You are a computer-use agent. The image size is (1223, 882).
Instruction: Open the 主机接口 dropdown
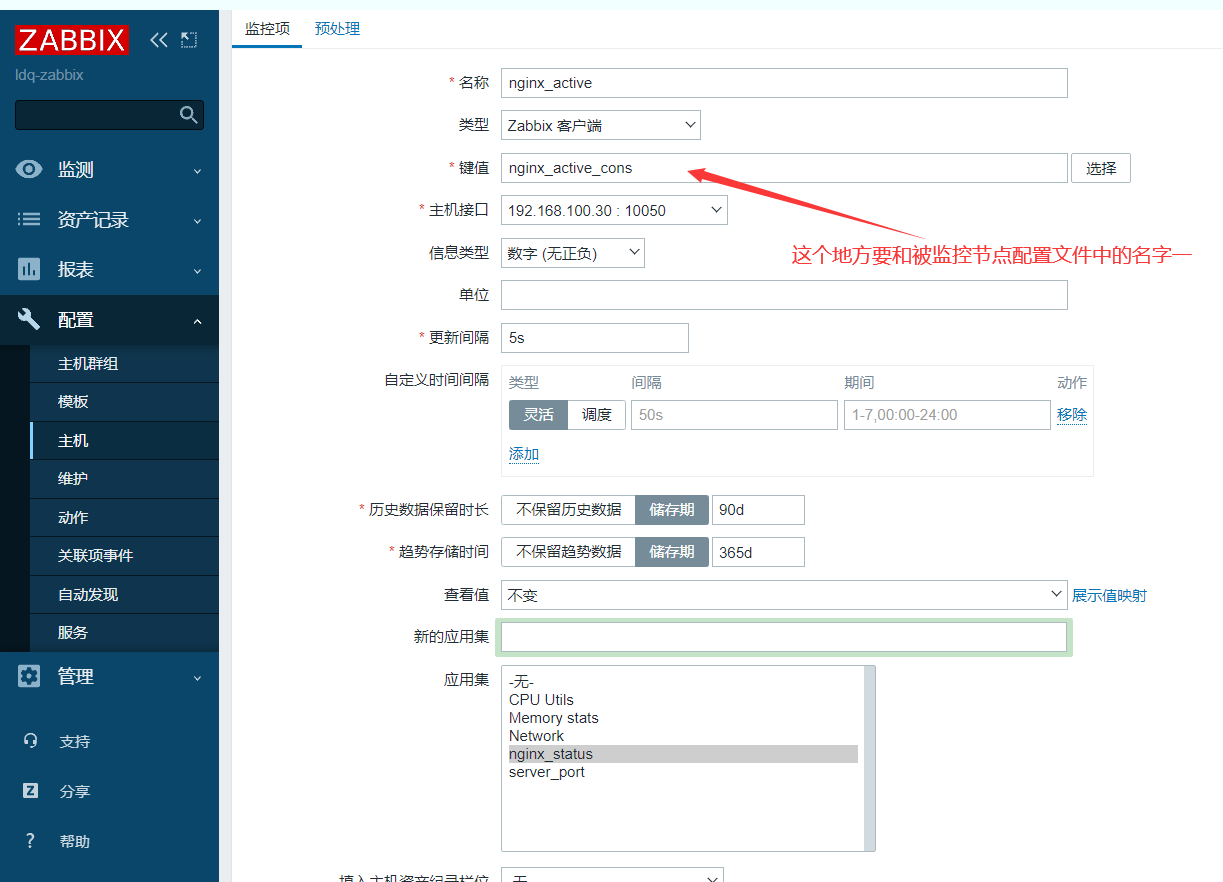(x=614, y=210)
